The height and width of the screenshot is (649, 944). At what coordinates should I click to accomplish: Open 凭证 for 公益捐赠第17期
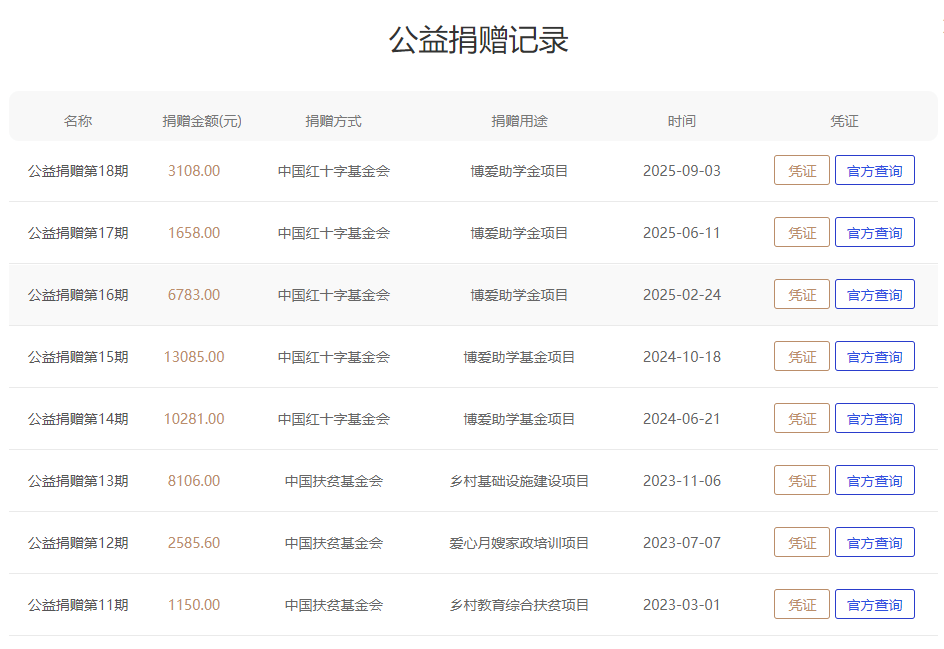point(801,232)
